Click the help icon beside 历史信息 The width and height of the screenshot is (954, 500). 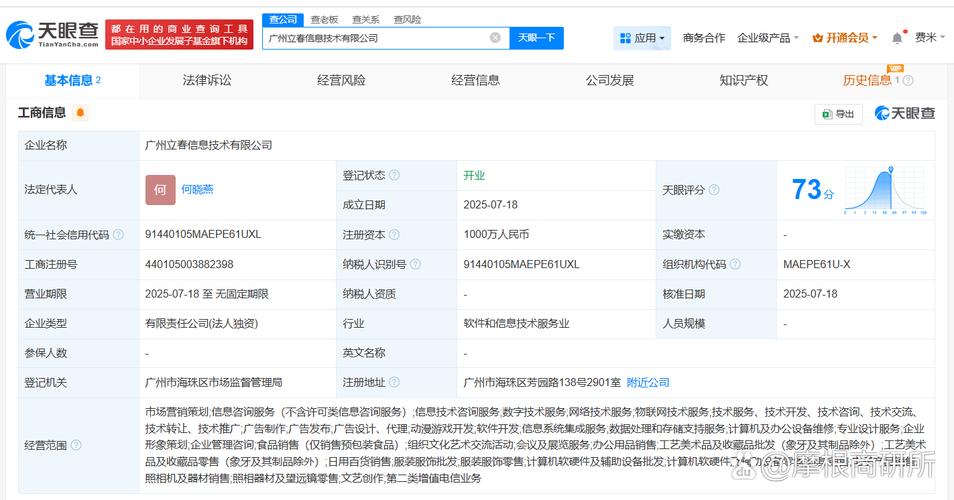click(x=908, y=80)
